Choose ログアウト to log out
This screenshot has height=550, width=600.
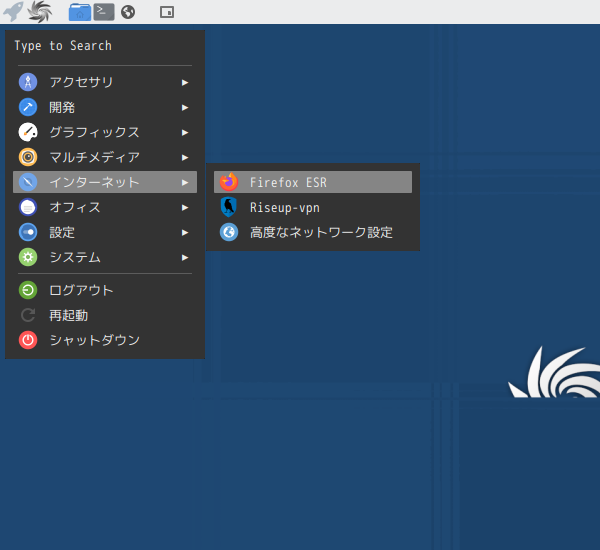click(105, 290)
